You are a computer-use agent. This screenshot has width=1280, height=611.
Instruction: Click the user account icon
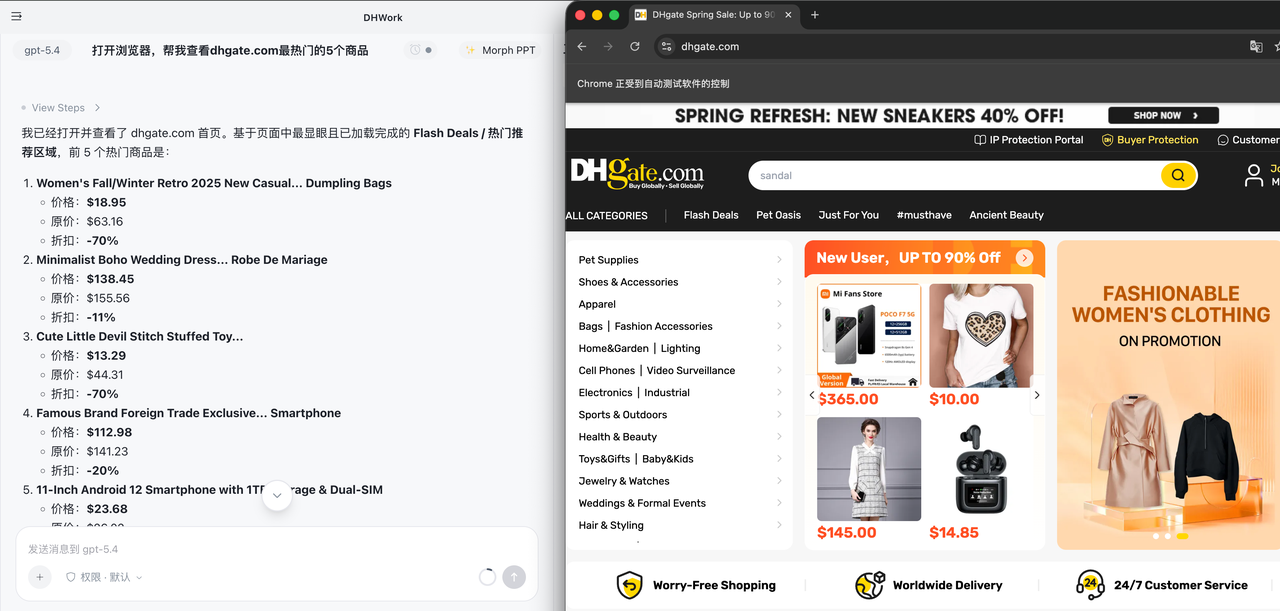pyautogui.click(x=1253, y=176)
